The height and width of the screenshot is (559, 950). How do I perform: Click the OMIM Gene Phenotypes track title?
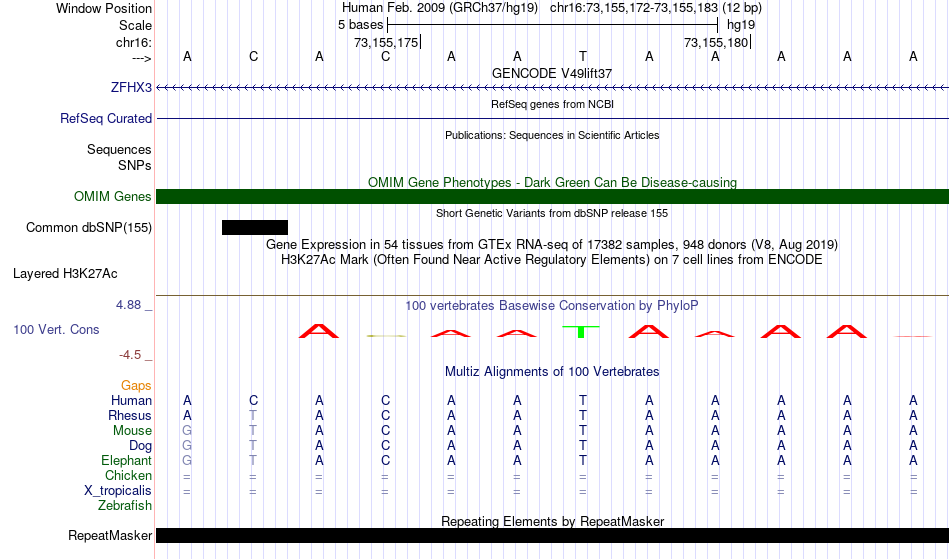[553, 182]
